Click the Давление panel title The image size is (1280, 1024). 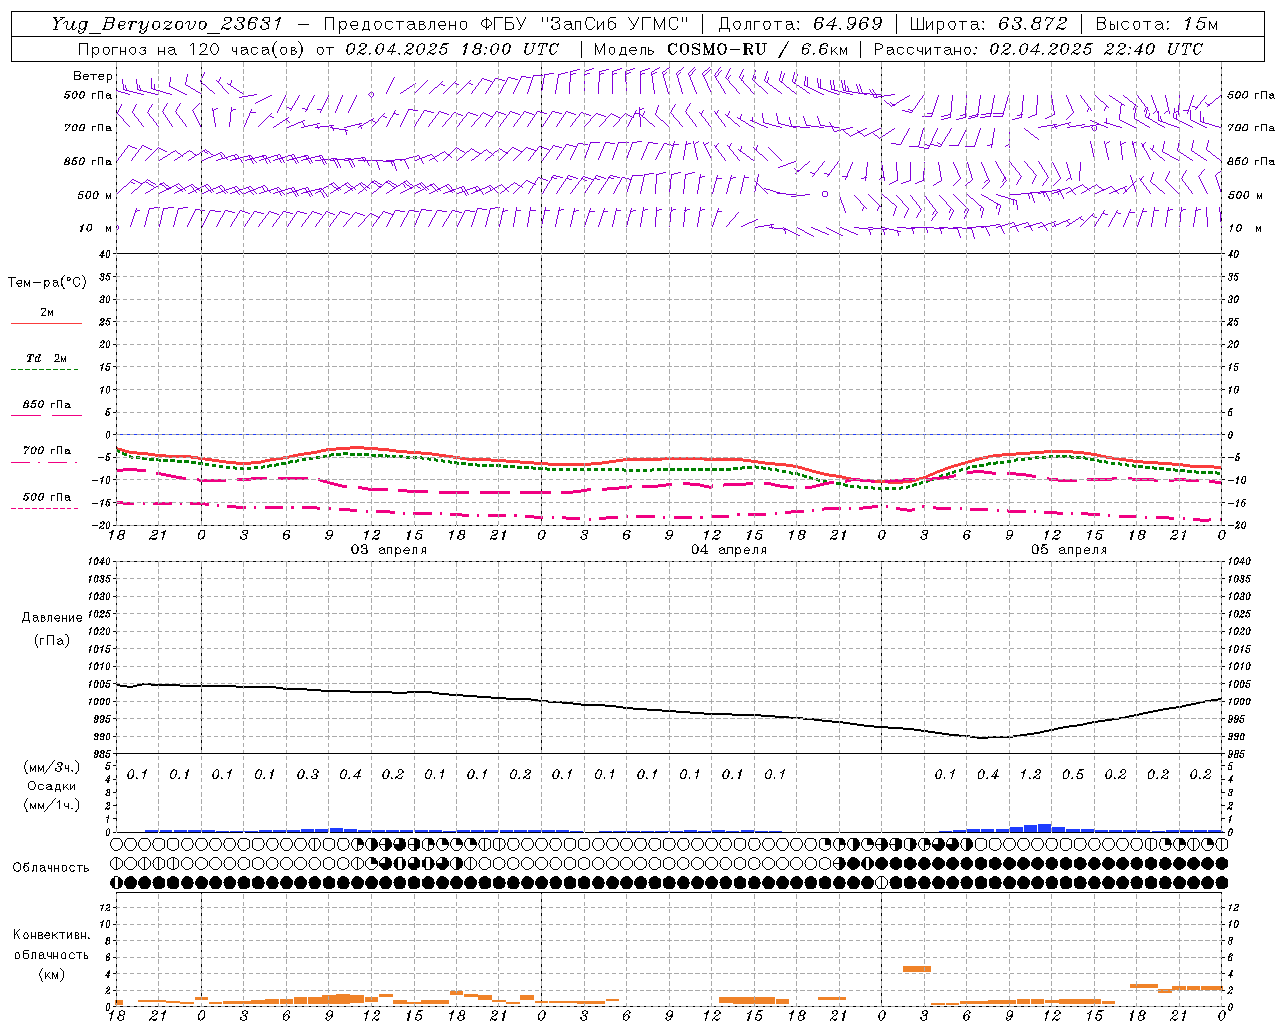(51, 617)
